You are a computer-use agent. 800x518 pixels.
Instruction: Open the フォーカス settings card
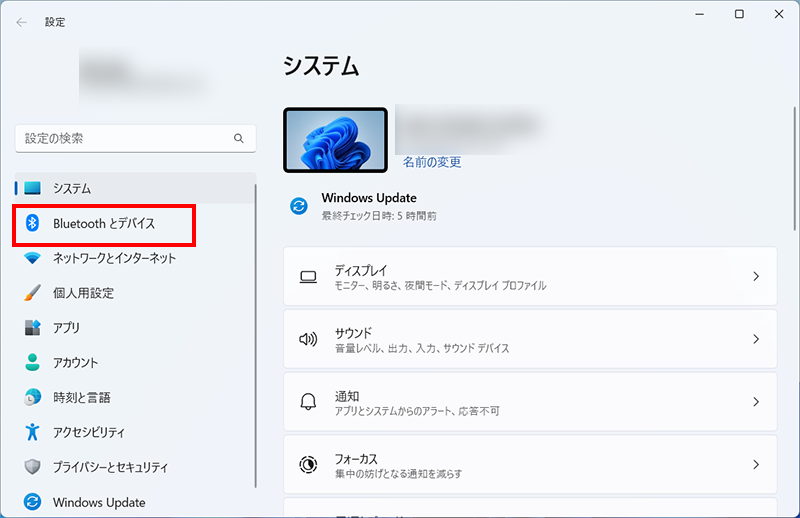tap(530, 464)
